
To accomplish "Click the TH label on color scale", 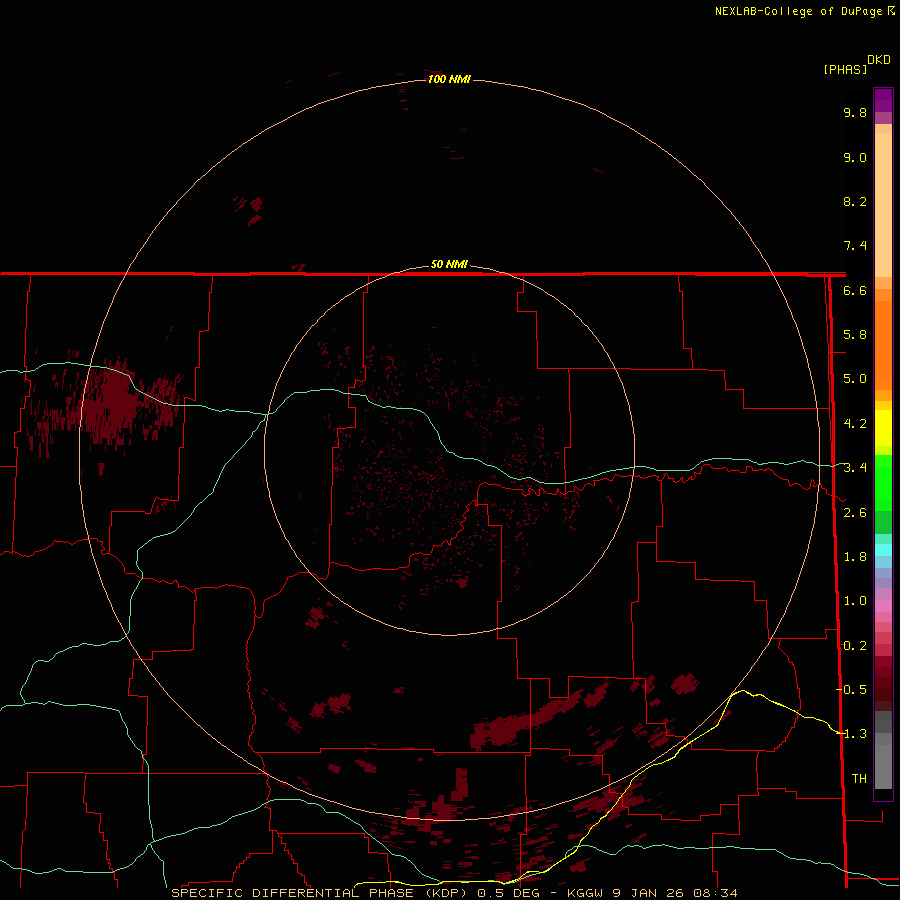I will [859, 778].
